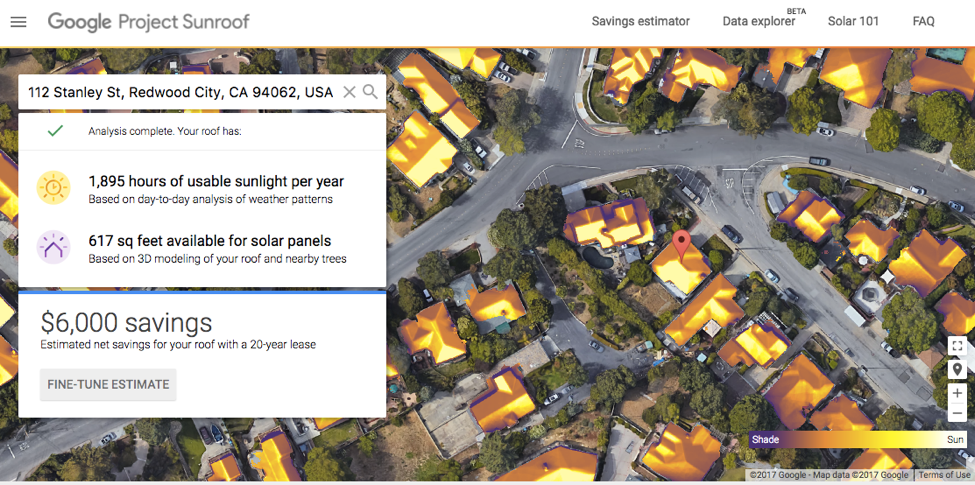The image size is (975, 485).
Task: Click the magnifying glass search icon
Action: click(370, 92)
